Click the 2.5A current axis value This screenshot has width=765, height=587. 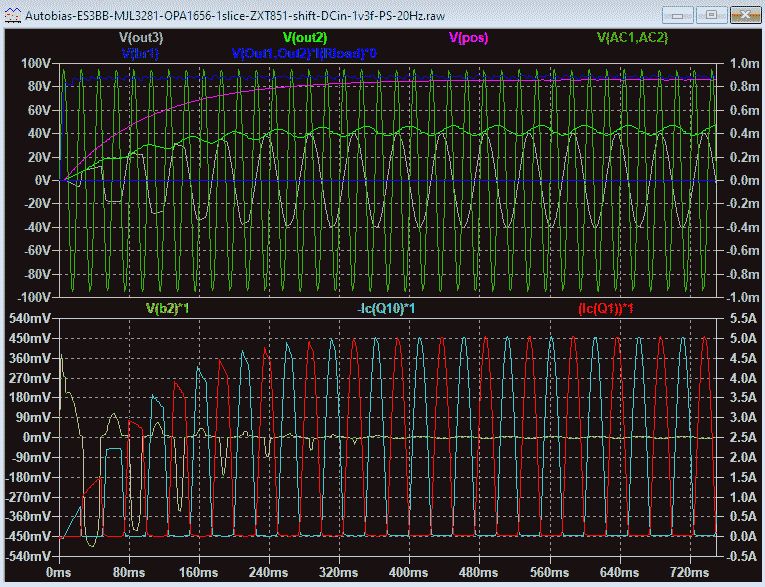pos(744,437)
